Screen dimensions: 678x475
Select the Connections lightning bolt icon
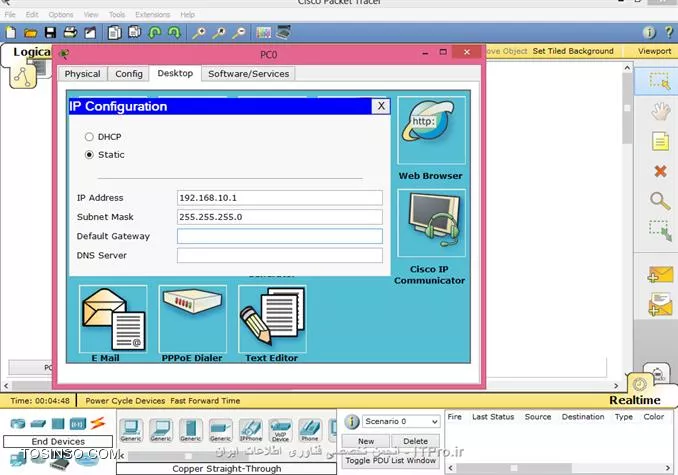tap(98, 423)
